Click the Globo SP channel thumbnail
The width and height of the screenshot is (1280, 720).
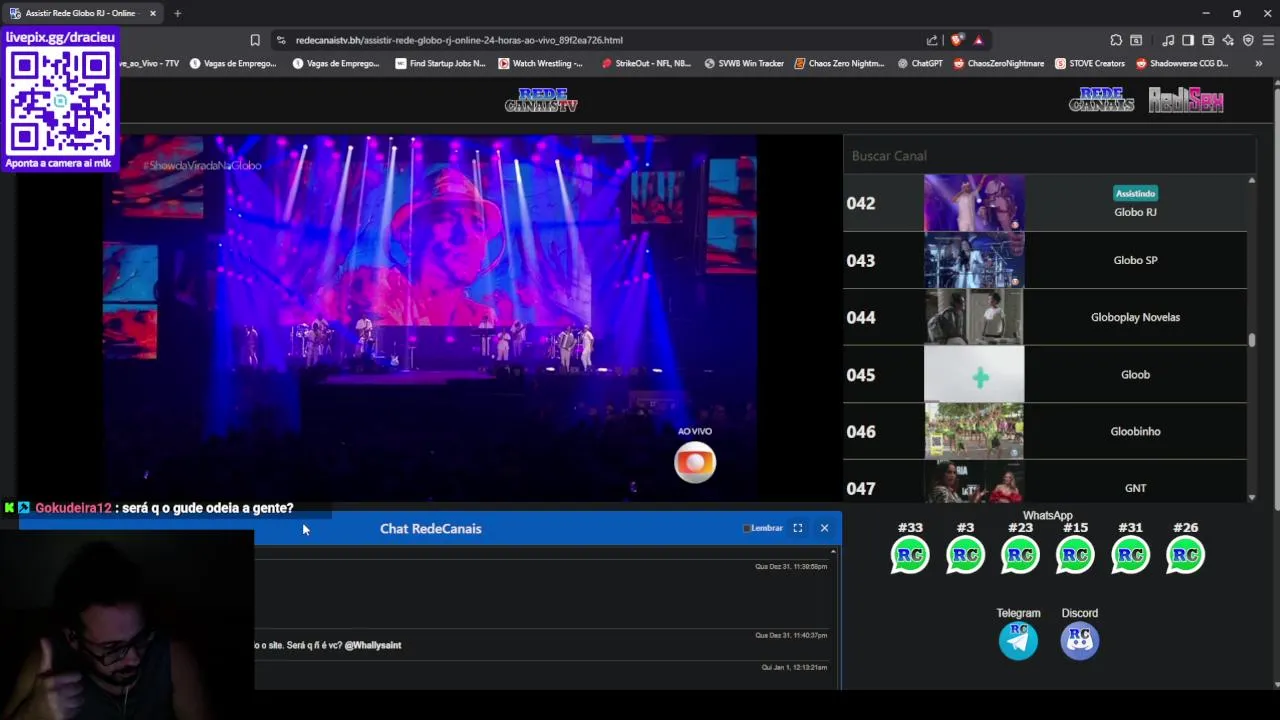974,260
